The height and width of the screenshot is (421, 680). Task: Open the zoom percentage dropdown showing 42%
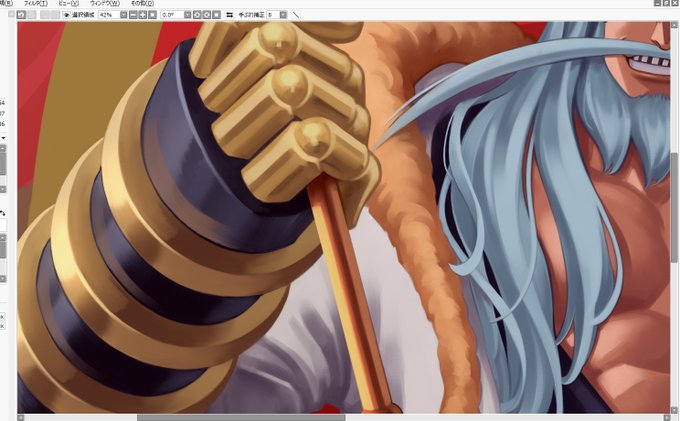pyautogui.click(x=124, y=15)
